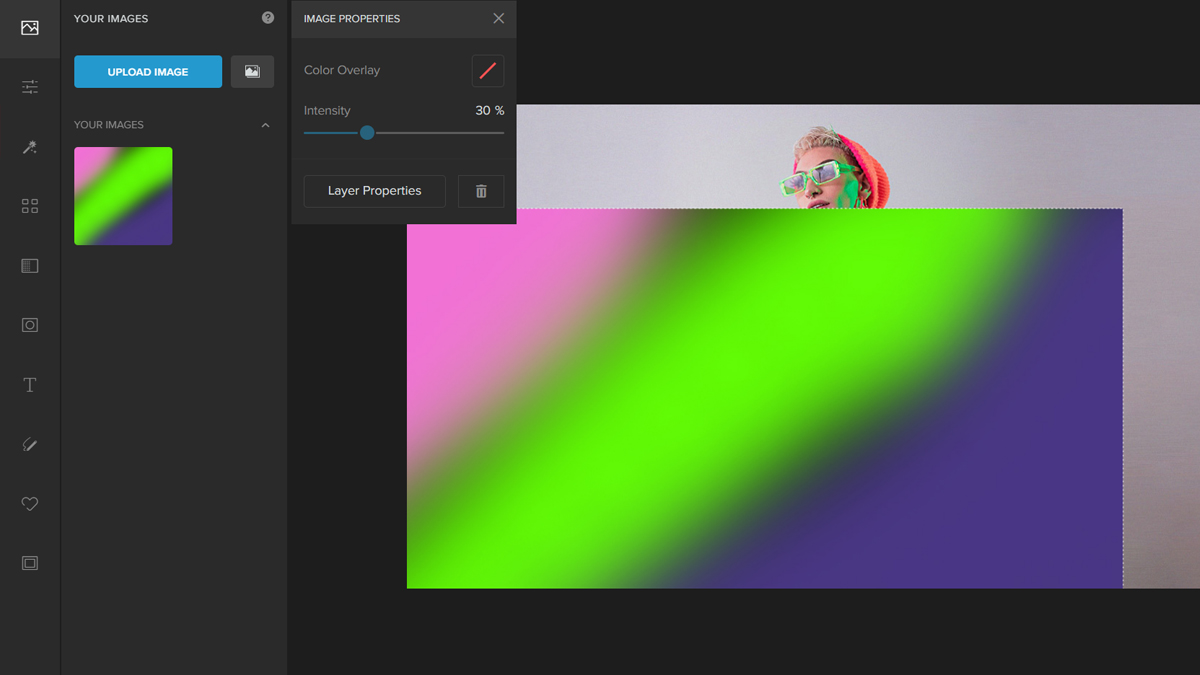Screen dimensions: 1200x675
Task: Open the Images tab in the sidebar
Action: pos(30,27)
